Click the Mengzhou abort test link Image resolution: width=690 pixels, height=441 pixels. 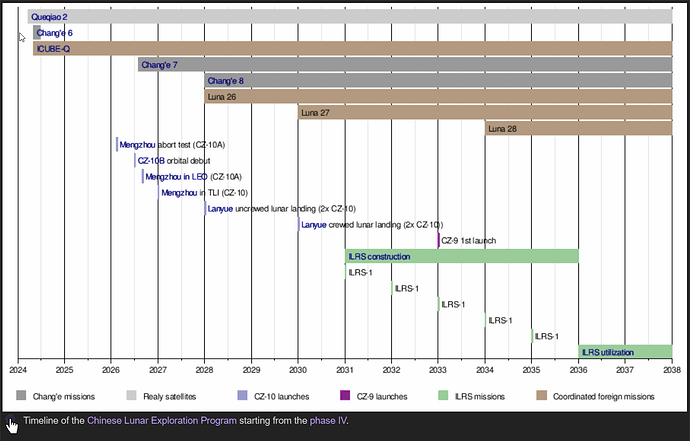(137, 145)
